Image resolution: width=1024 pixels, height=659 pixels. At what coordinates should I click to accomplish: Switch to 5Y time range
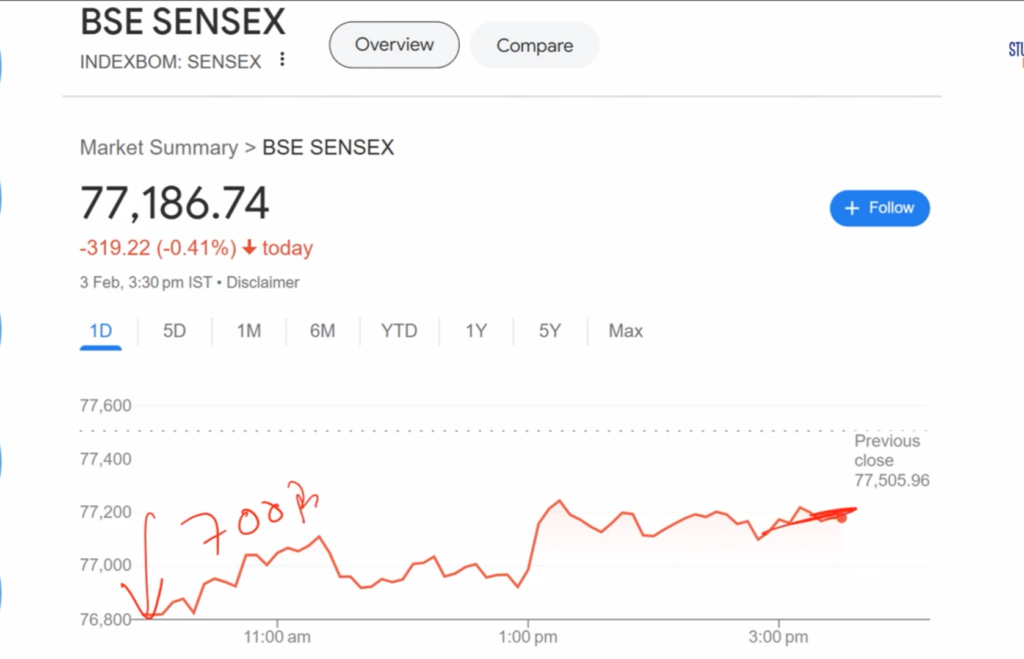coord(550,331)
